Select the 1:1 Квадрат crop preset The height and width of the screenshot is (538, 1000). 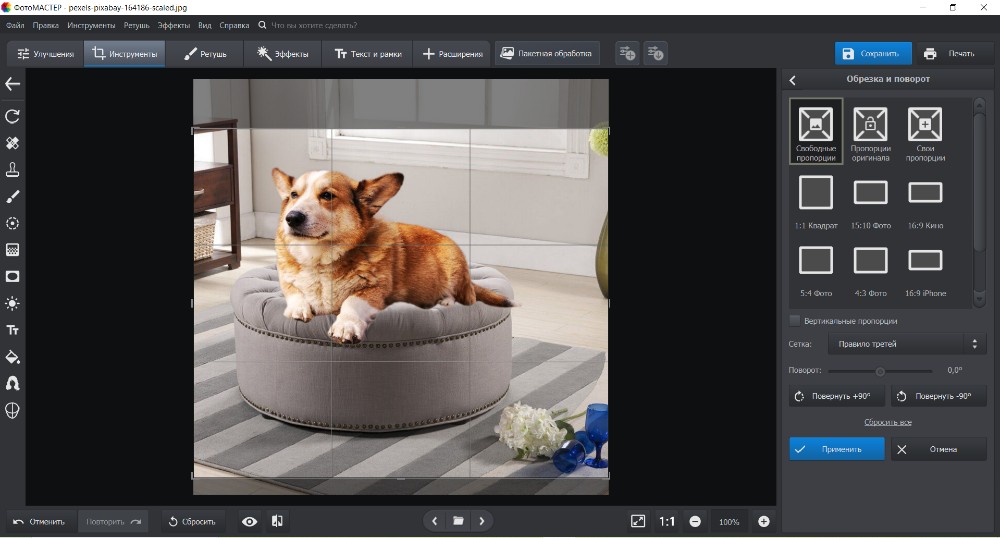tap(816, 192)
